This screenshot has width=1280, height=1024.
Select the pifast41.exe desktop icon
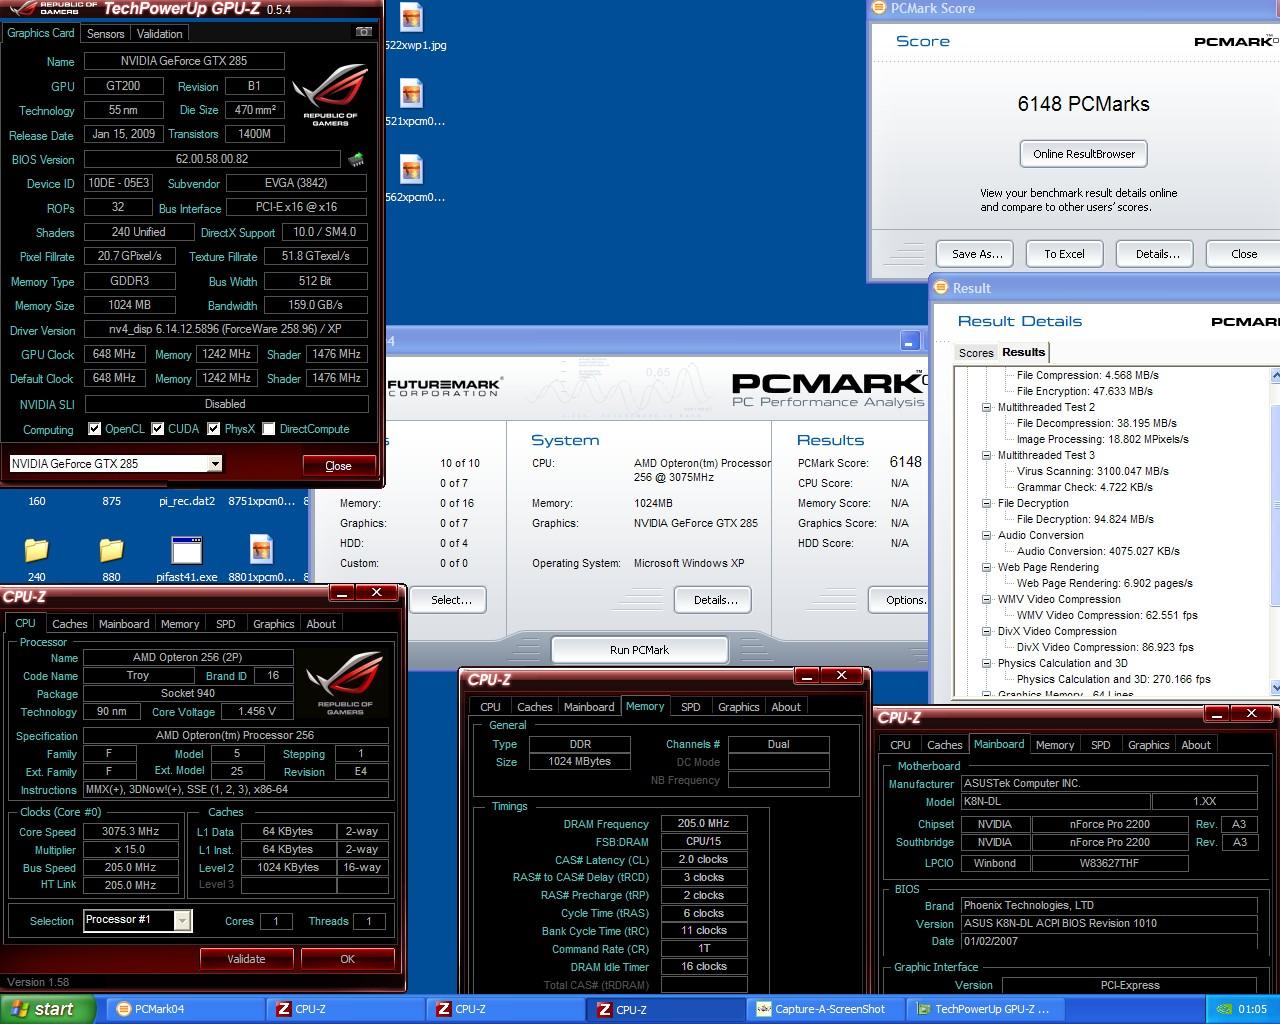click(x=187, y=550)
